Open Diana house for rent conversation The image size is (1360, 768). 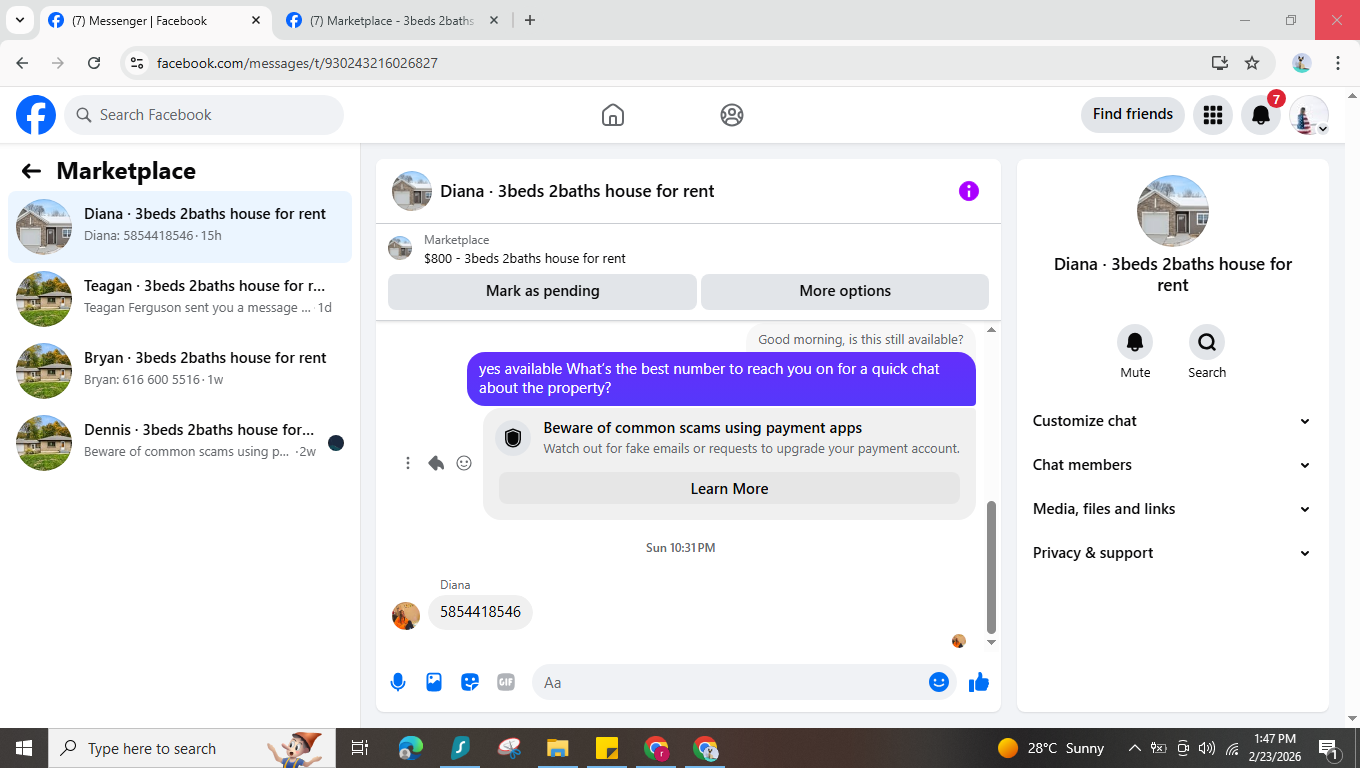click(x=180, y=226)
